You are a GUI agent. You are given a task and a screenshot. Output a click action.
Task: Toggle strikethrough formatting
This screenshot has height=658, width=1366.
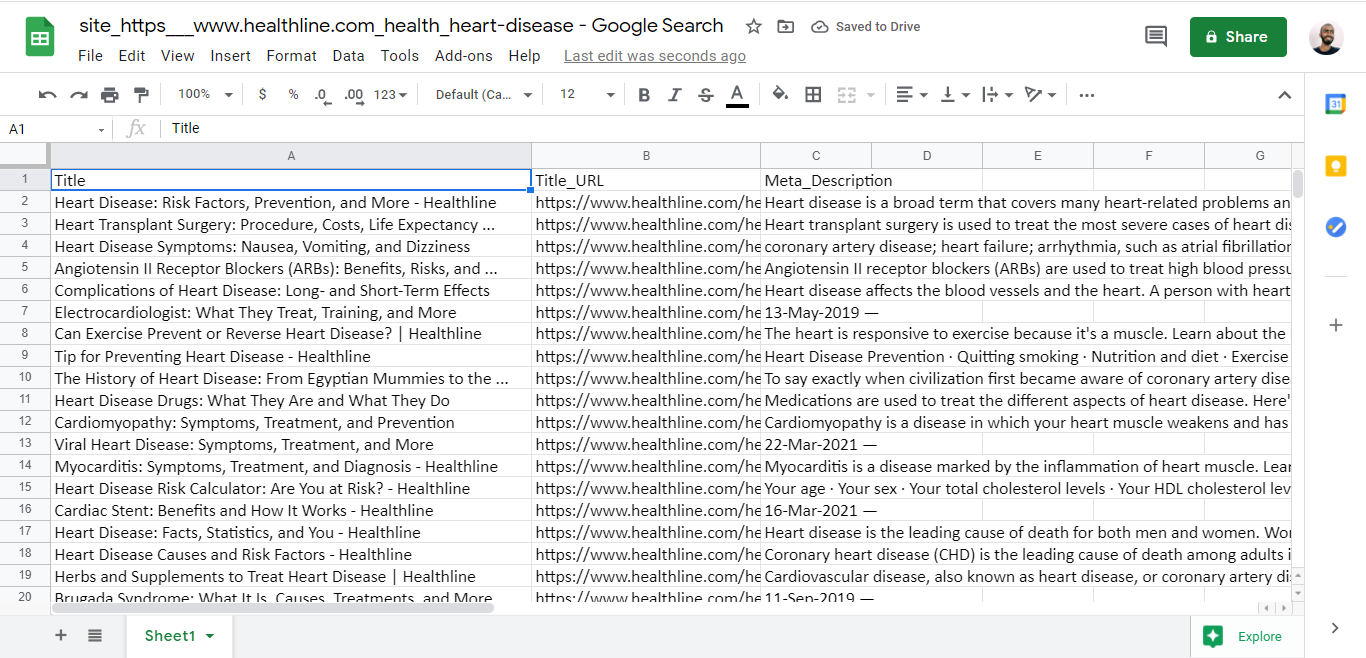click(x=706, y=95)
